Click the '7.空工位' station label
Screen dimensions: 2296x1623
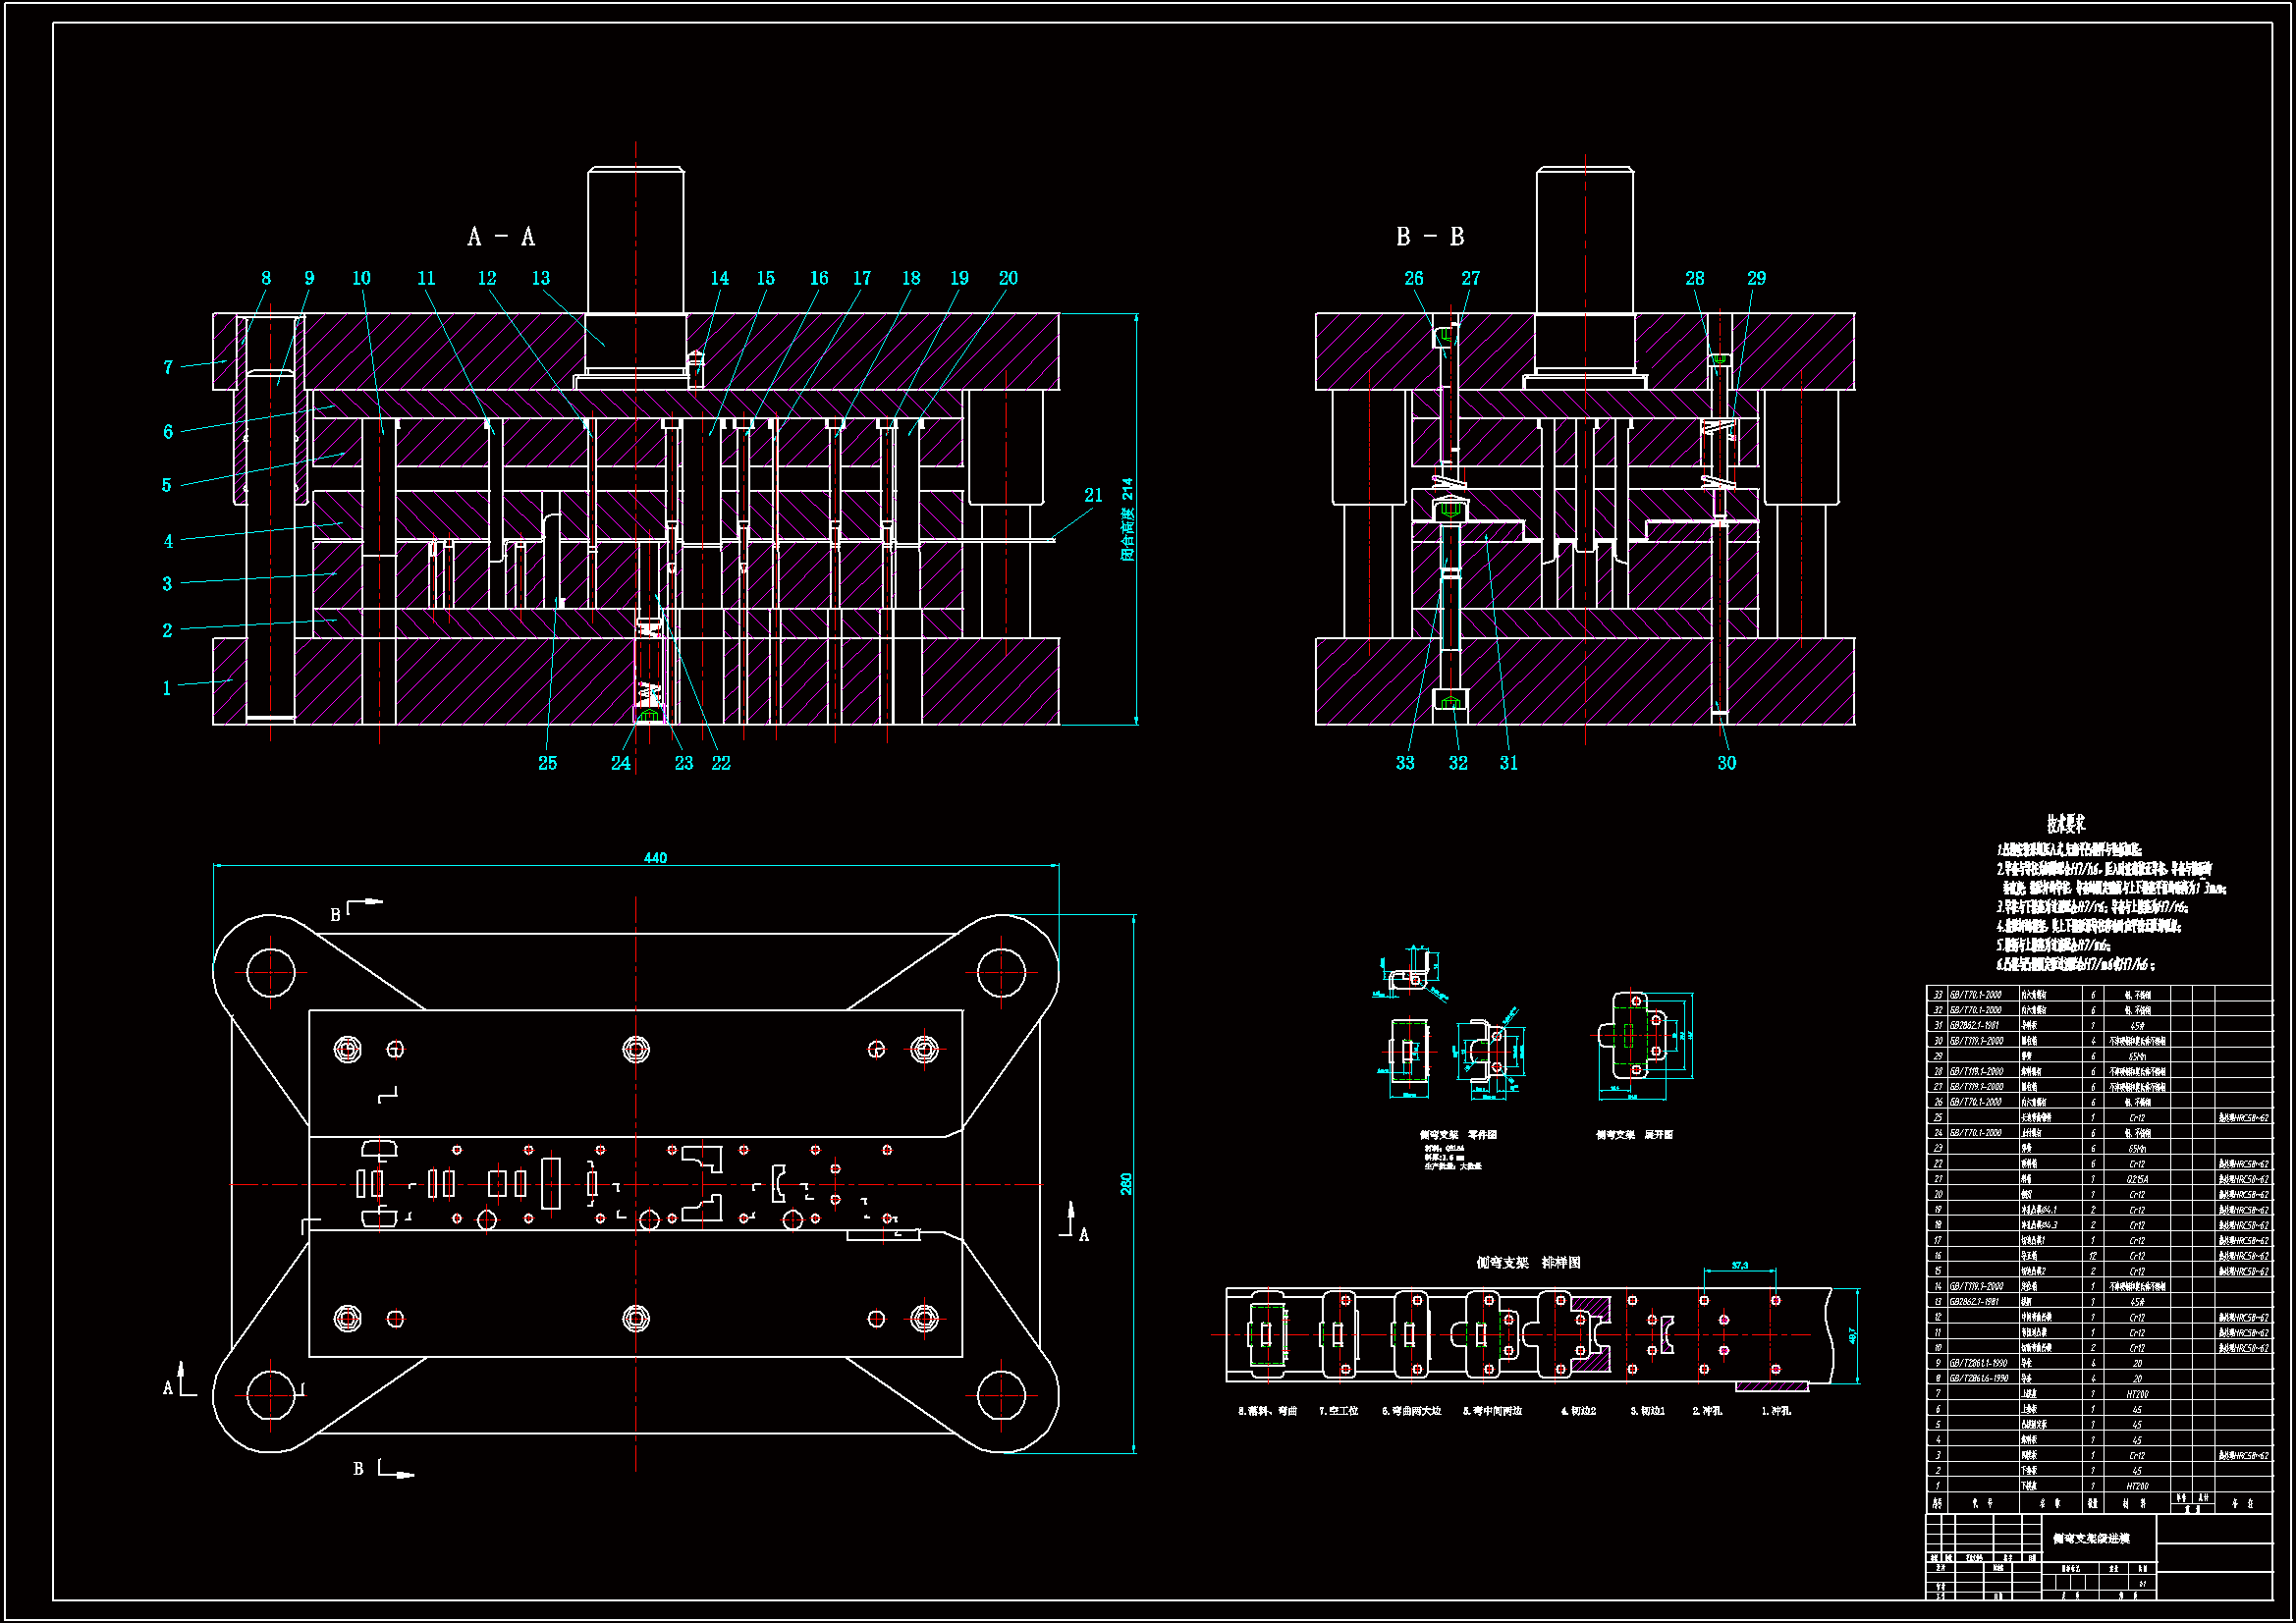point(1338,1411)
